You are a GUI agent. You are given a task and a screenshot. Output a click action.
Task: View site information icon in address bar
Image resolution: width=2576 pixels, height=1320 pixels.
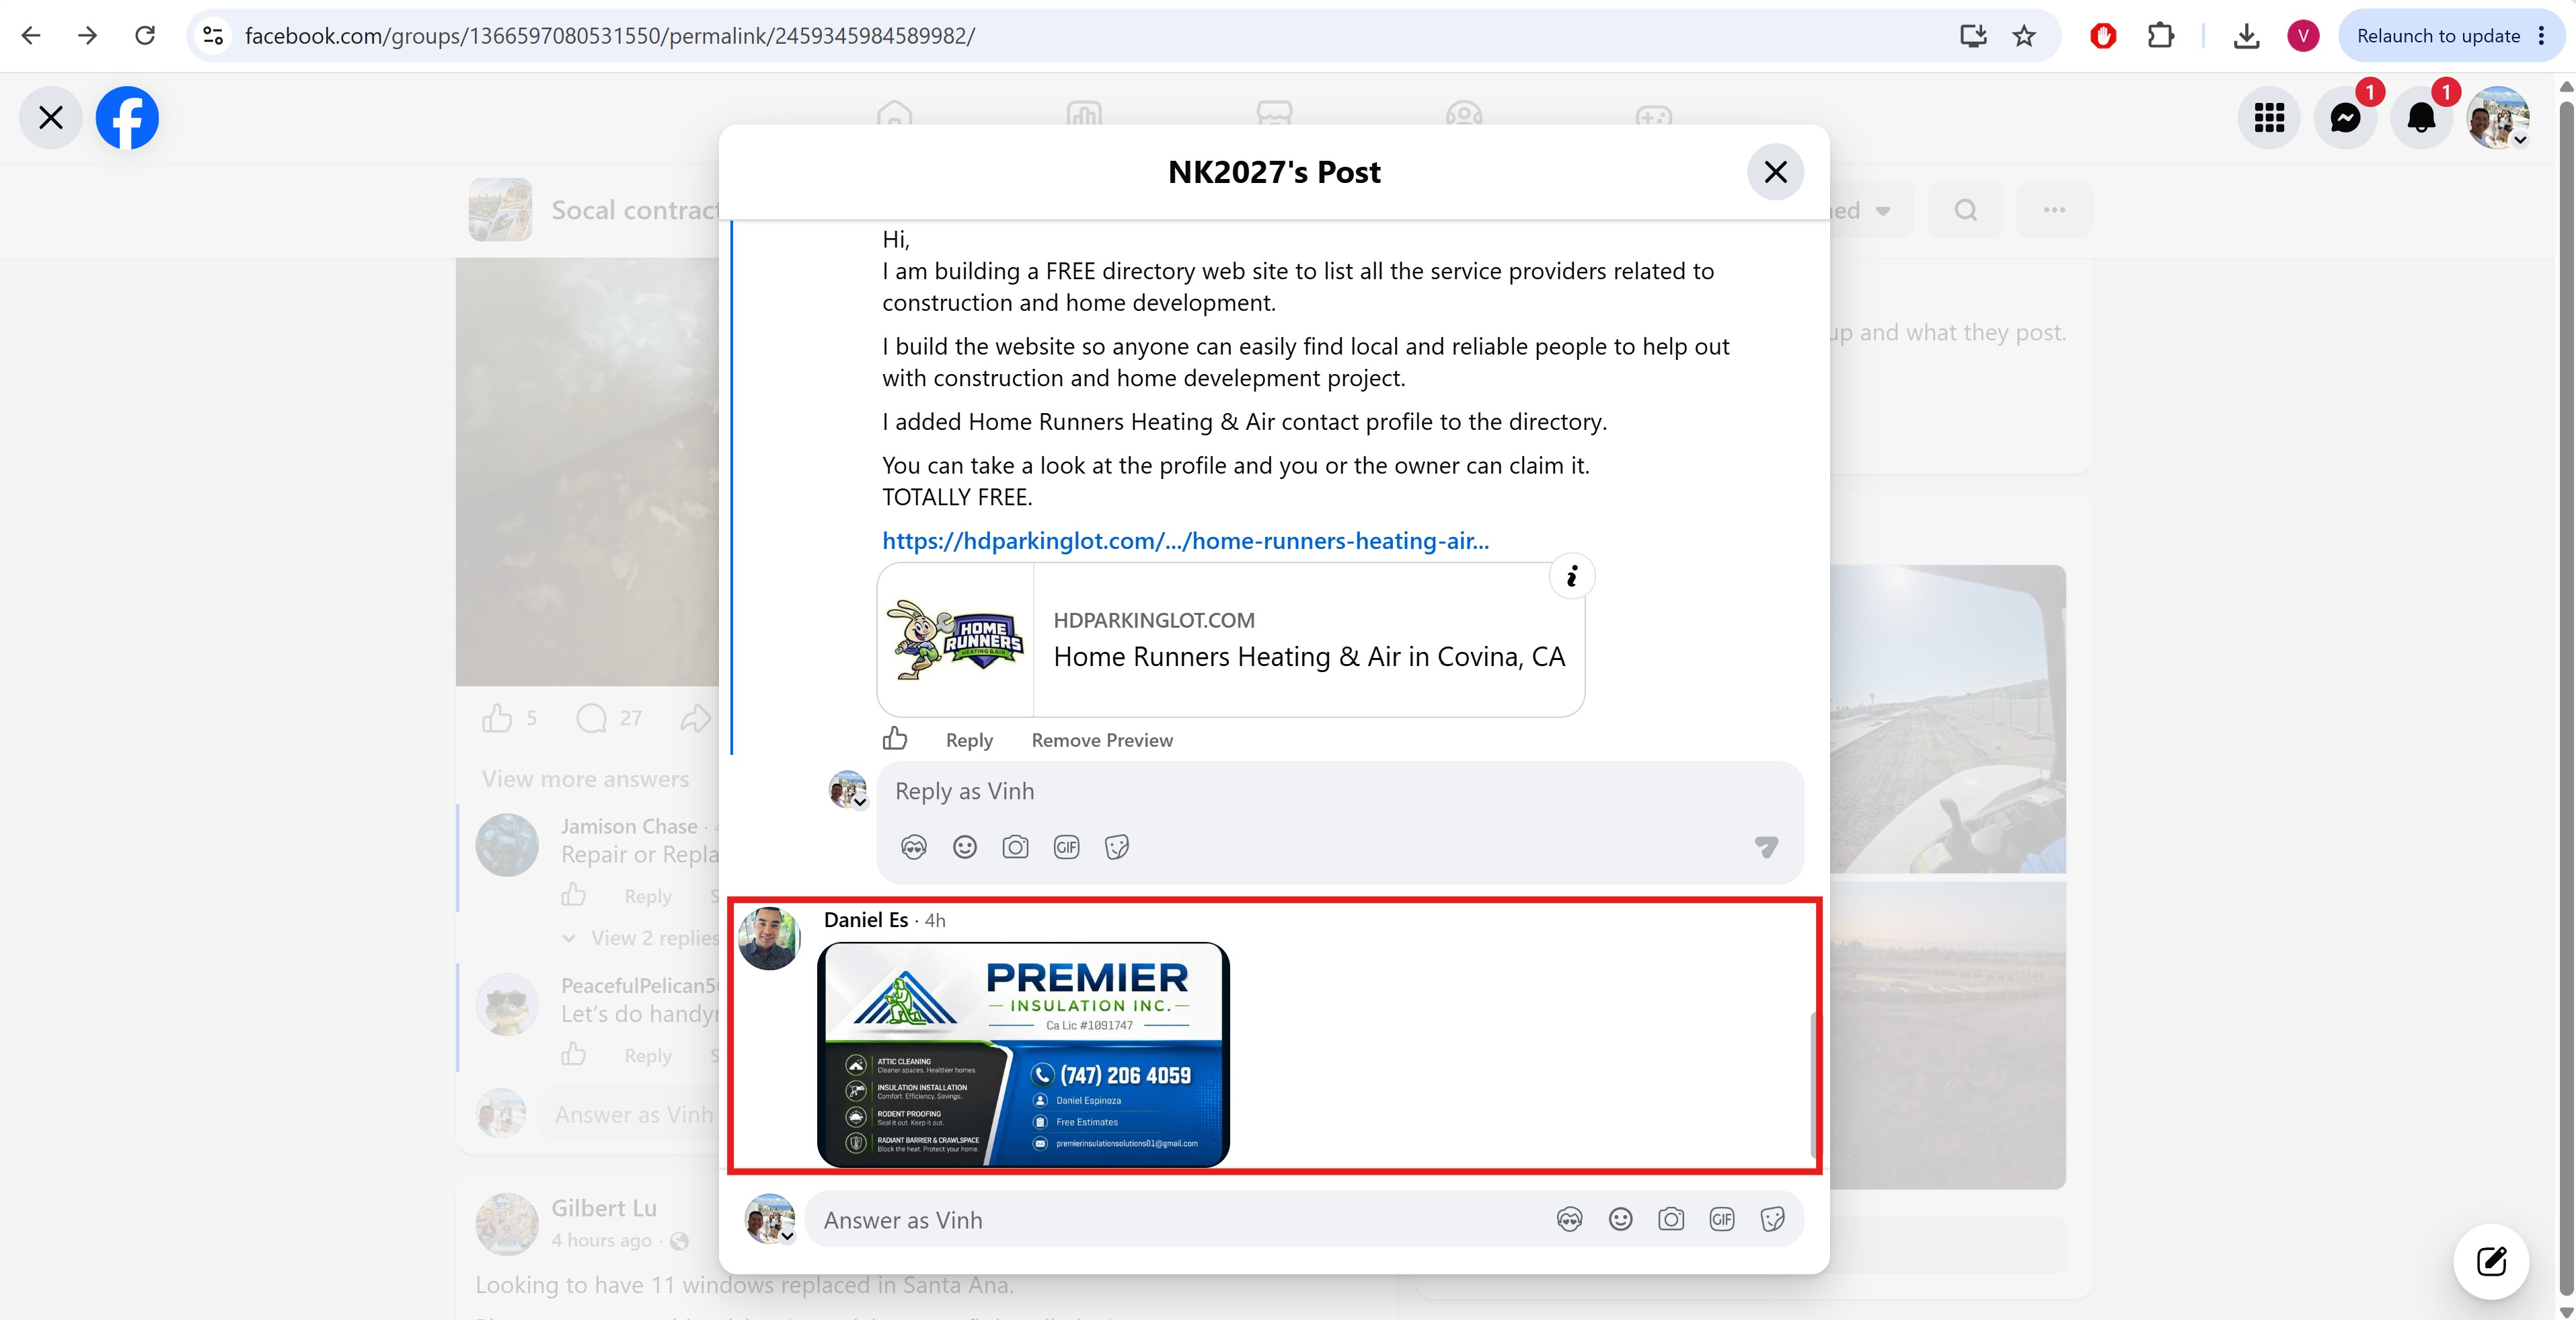click(213, 36)
